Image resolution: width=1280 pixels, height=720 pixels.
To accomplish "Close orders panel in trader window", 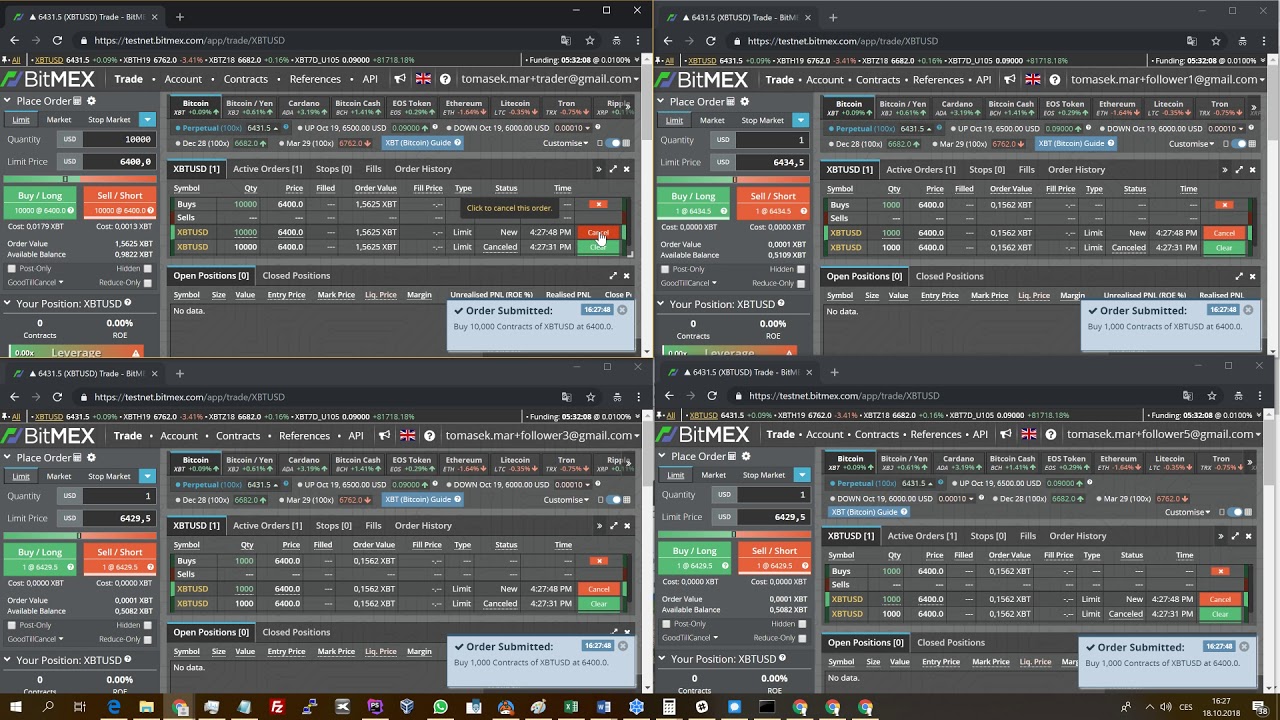I will point(627,169).
